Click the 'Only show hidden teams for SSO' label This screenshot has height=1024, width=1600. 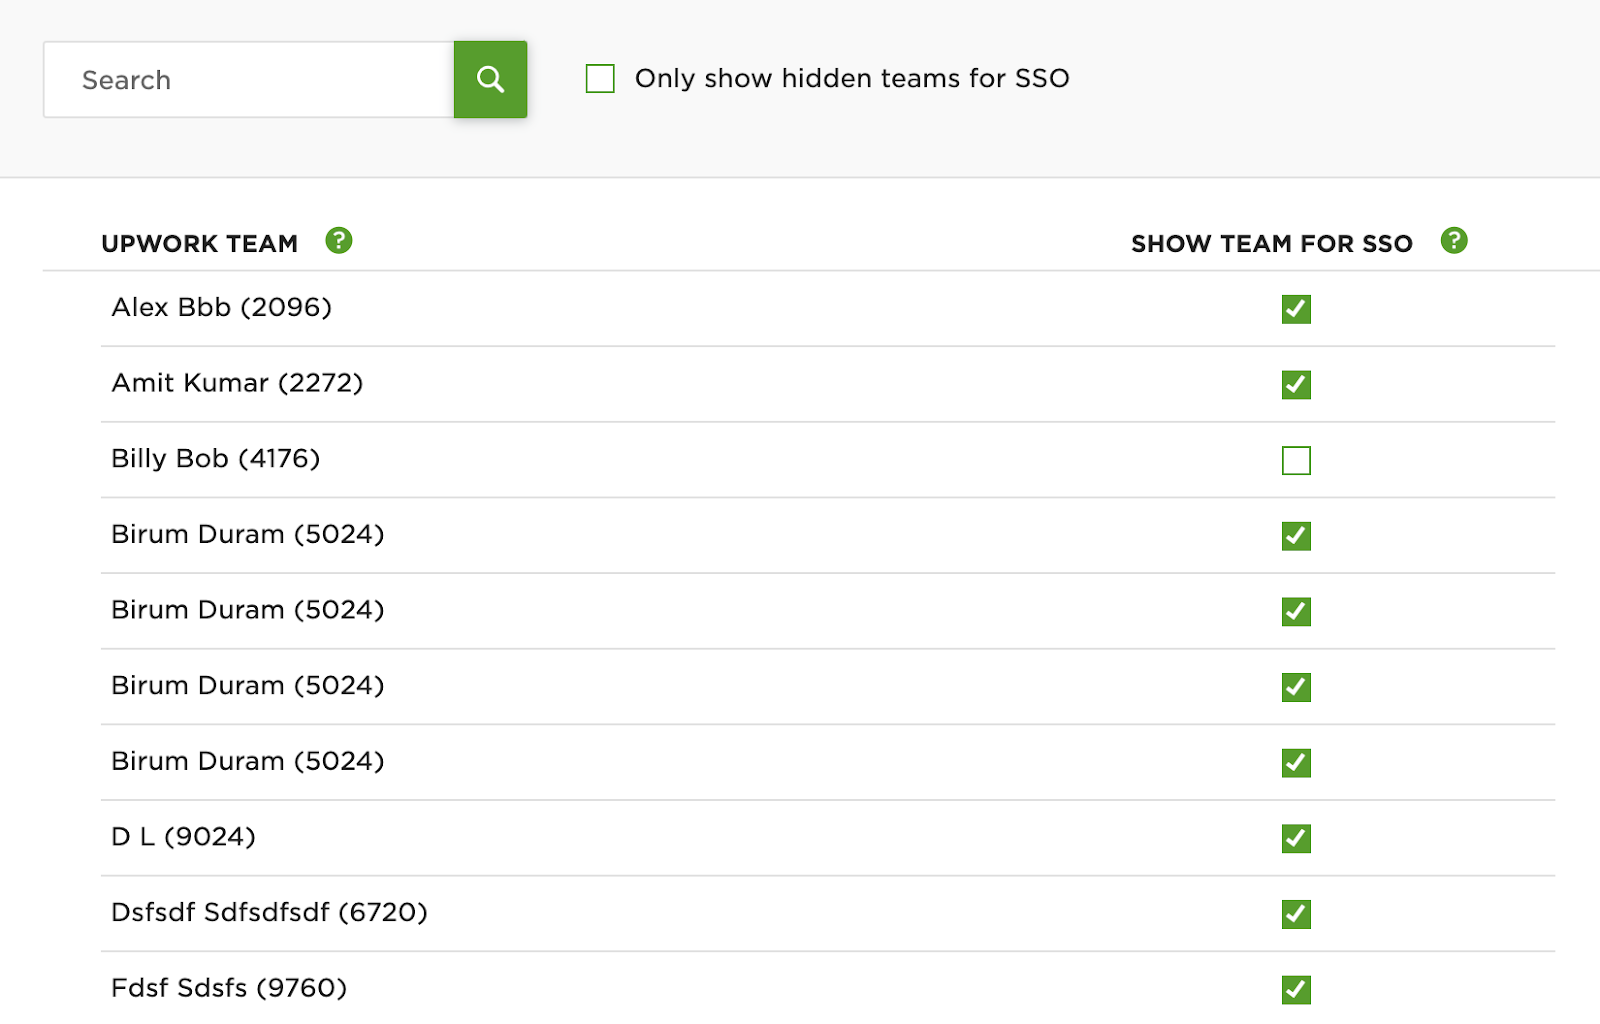coord(851,78)
